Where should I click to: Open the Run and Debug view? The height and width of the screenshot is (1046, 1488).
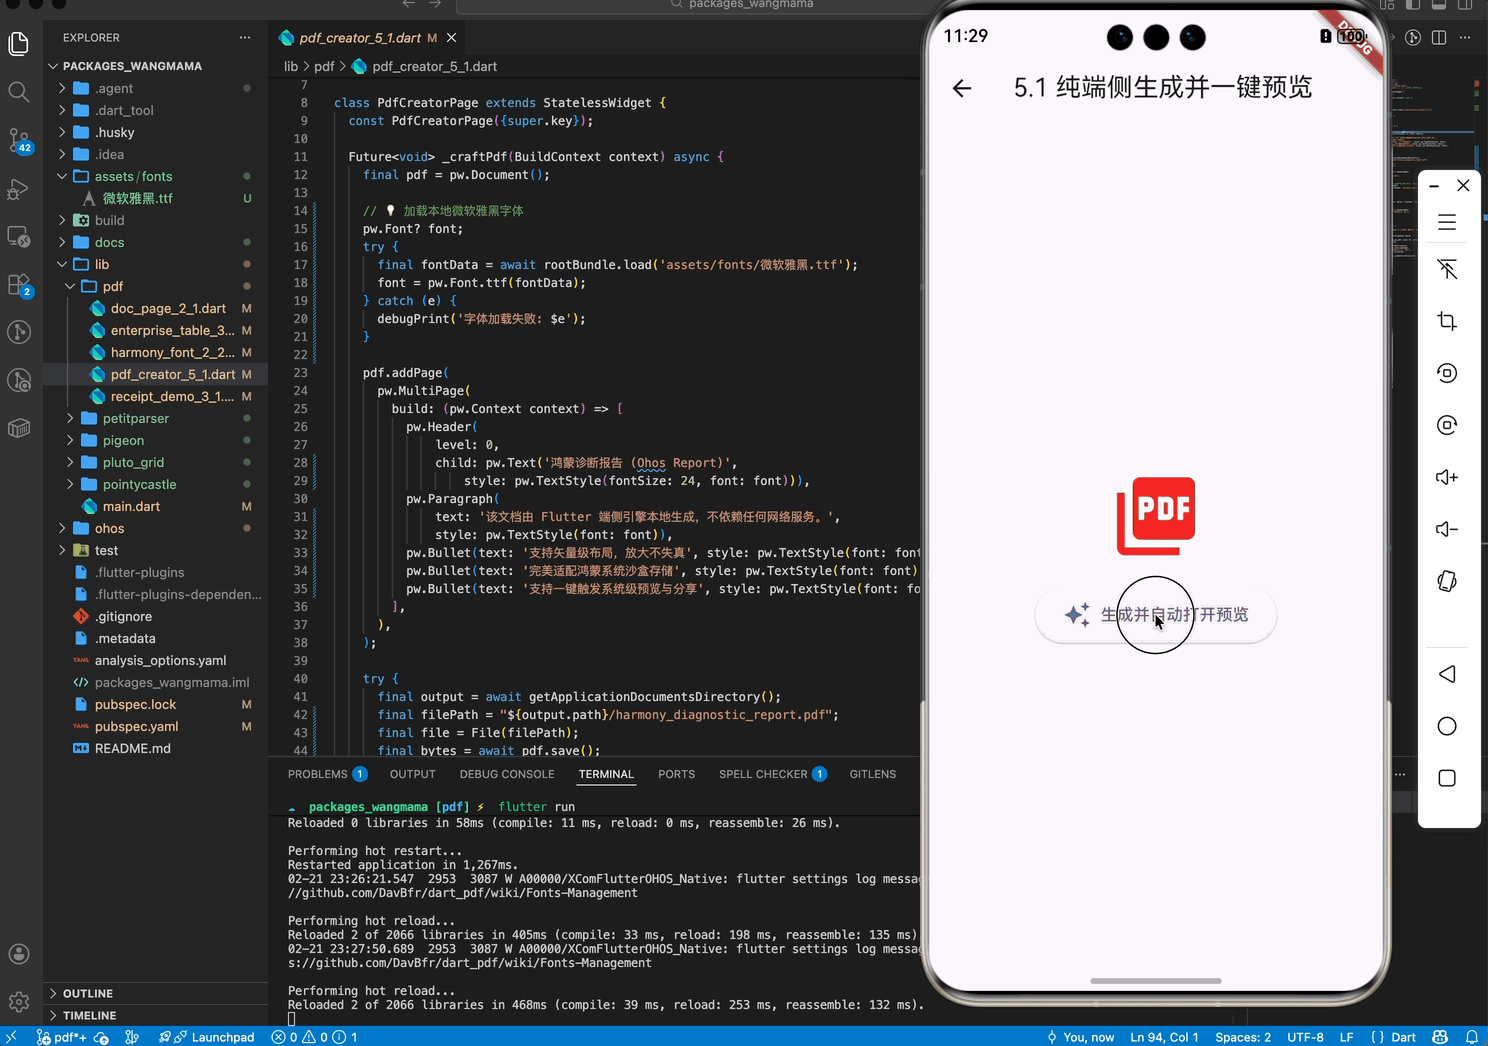coord(18,189)
